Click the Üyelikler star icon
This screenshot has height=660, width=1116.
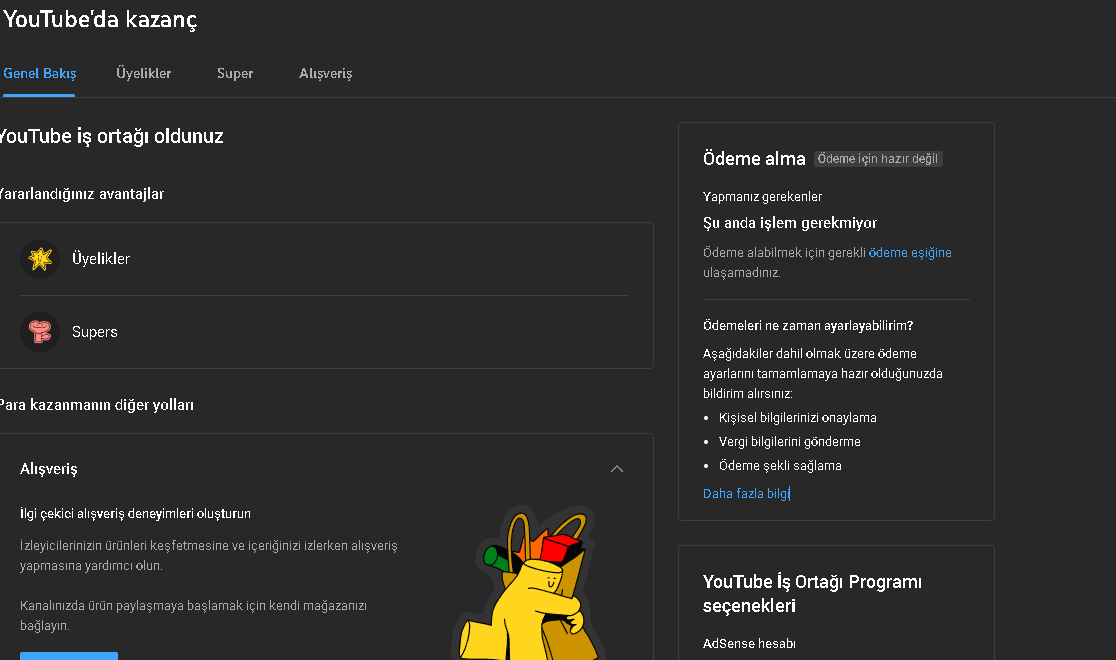click(x=40, y=258)
